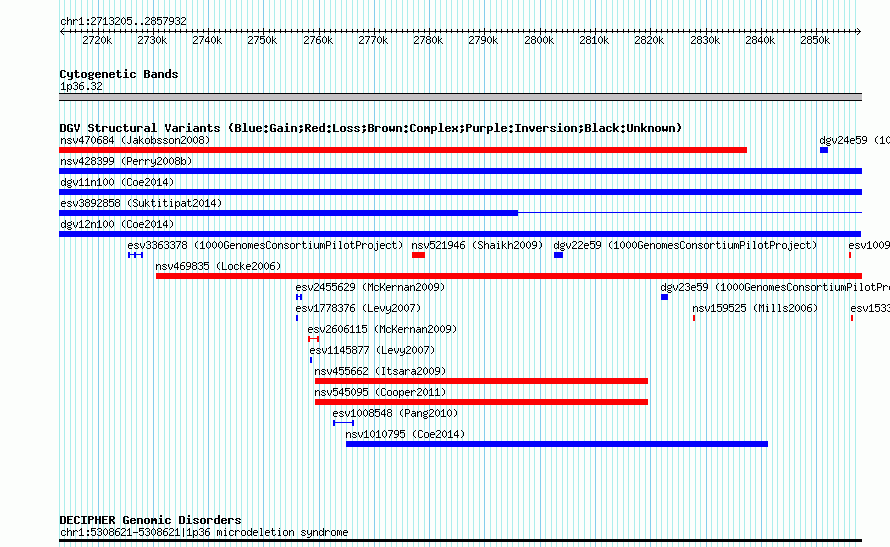Select the nsv545095 (Cooper2011) label
This screenshot has height=547, width=890.
tap(380, 392)
